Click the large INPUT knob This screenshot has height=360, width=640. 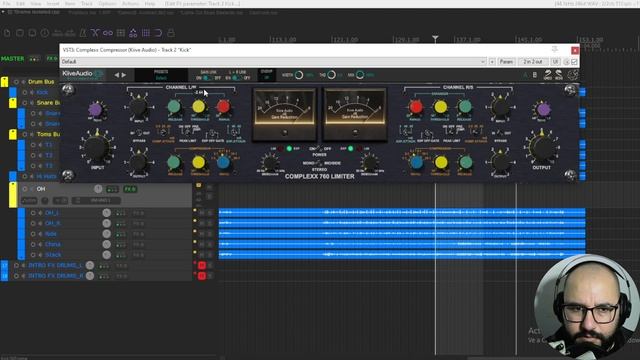[97, 148]
